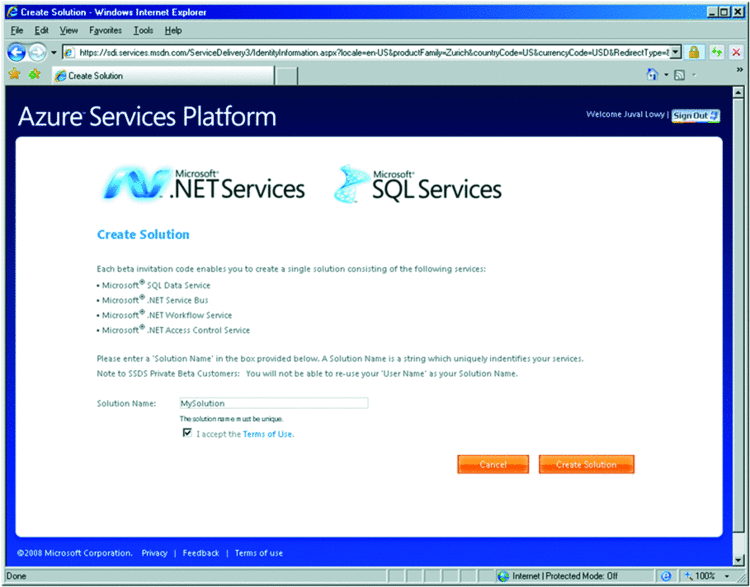Open the Edit menu

coord(41,31)
